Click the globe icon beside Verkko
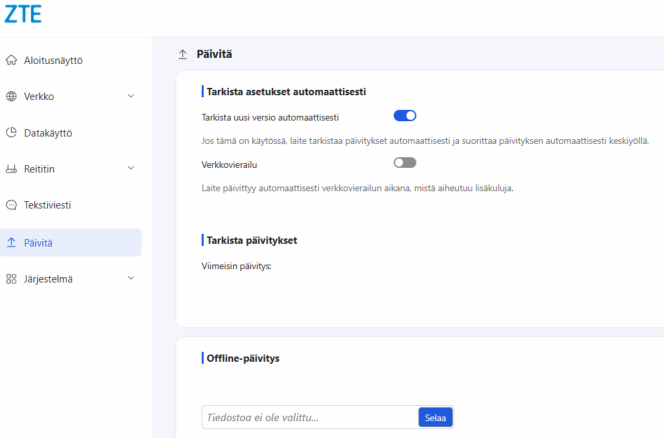 click(11, 96)
